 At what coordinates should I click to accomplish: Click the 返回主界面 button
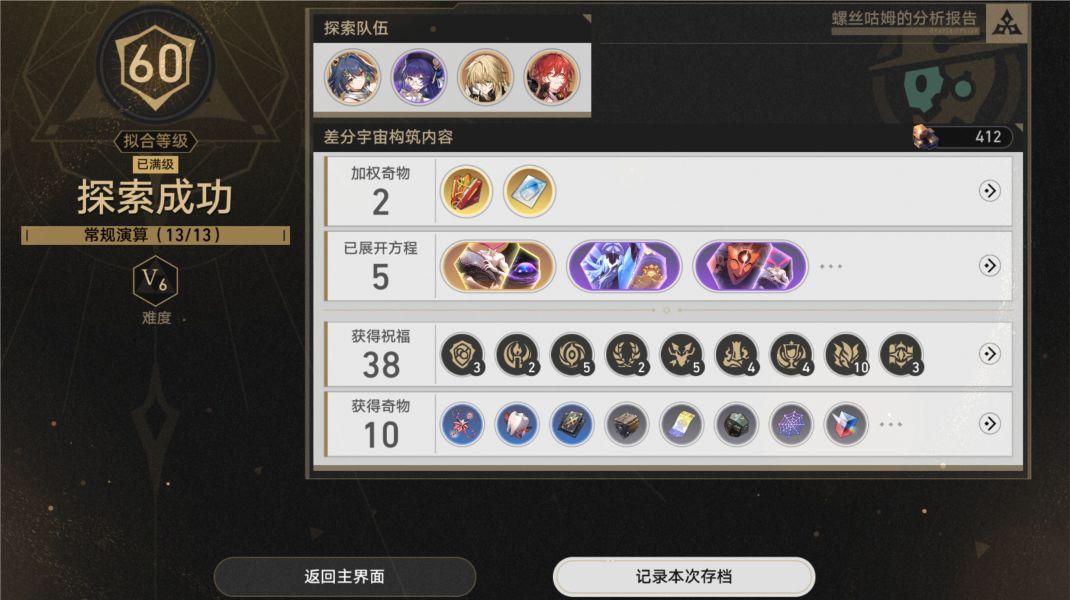[345, 577]
